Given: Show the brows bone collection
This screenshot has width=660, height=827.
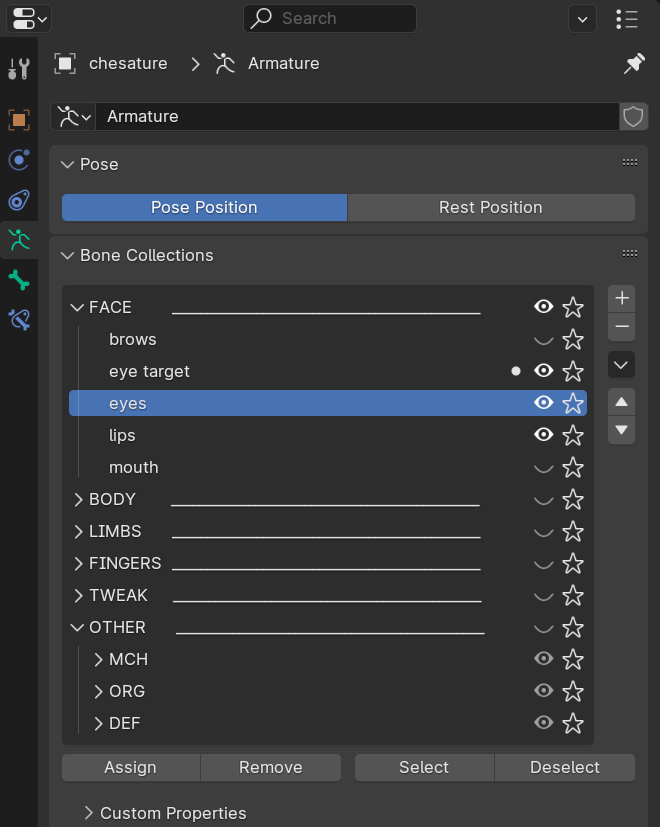Looking at the screenshot, I should (543, 340).
